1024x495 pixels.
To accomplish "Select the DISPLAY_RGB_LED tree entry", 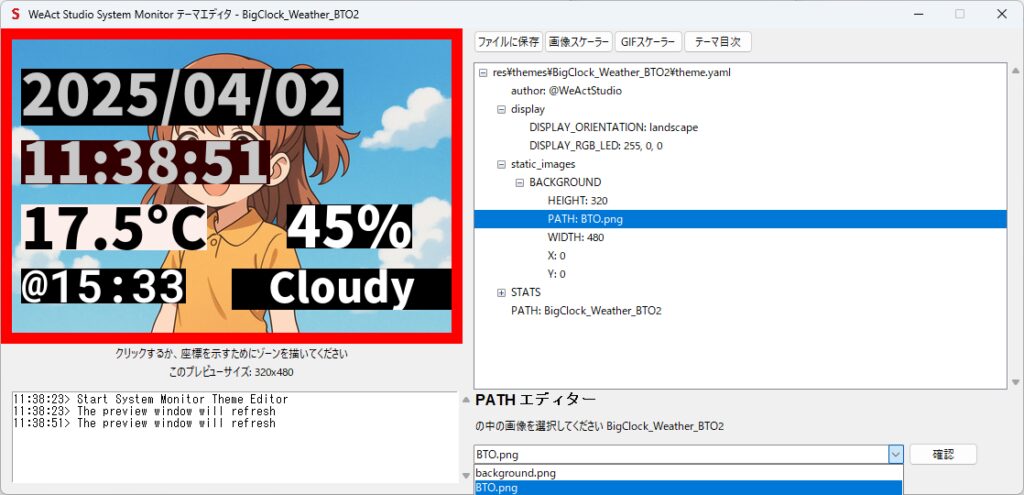I will pos(595,146).
